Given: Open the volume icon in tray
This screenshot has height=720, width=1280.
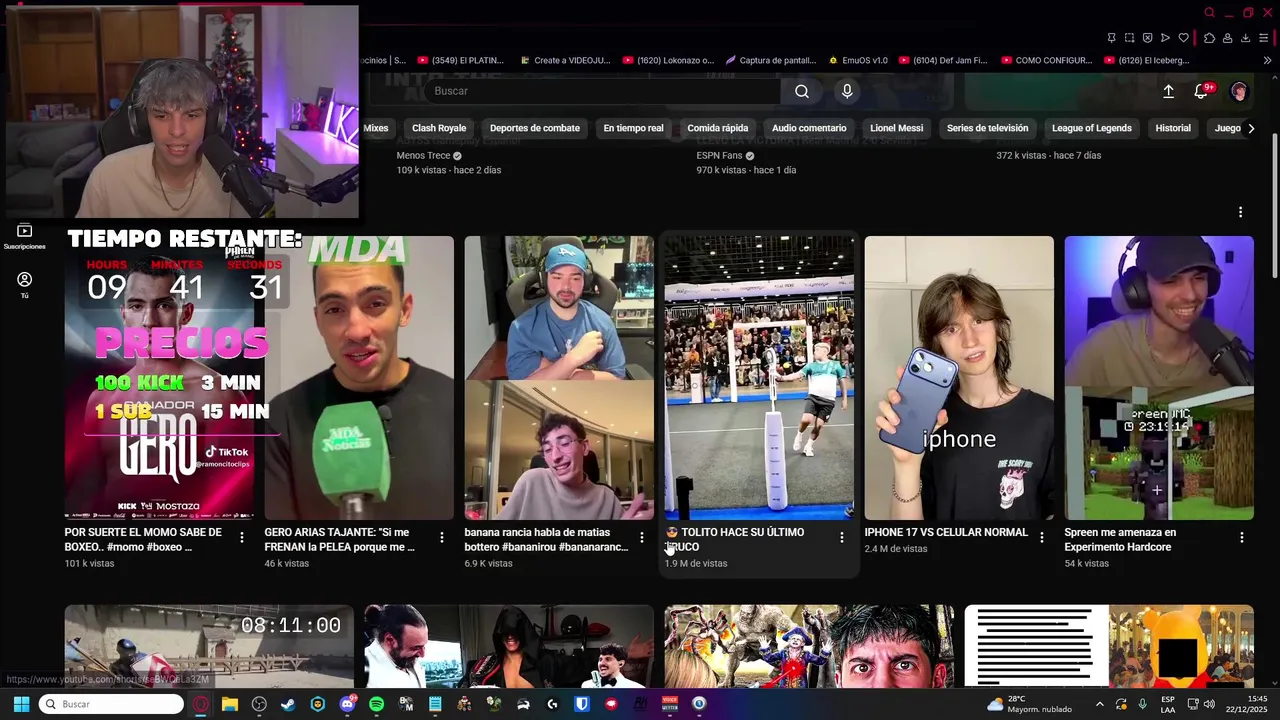Looking at the screenshot, I should (1209, 704).
